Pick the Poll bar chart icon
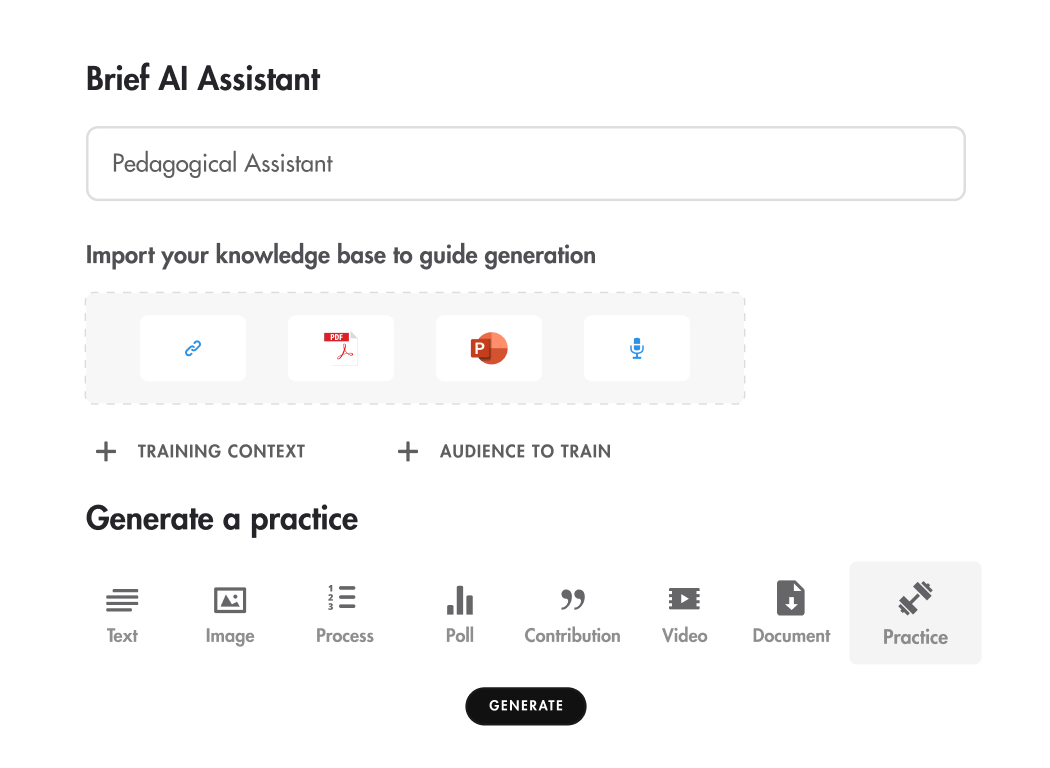The image size is (1050, 768). click(x=460, y=600)
